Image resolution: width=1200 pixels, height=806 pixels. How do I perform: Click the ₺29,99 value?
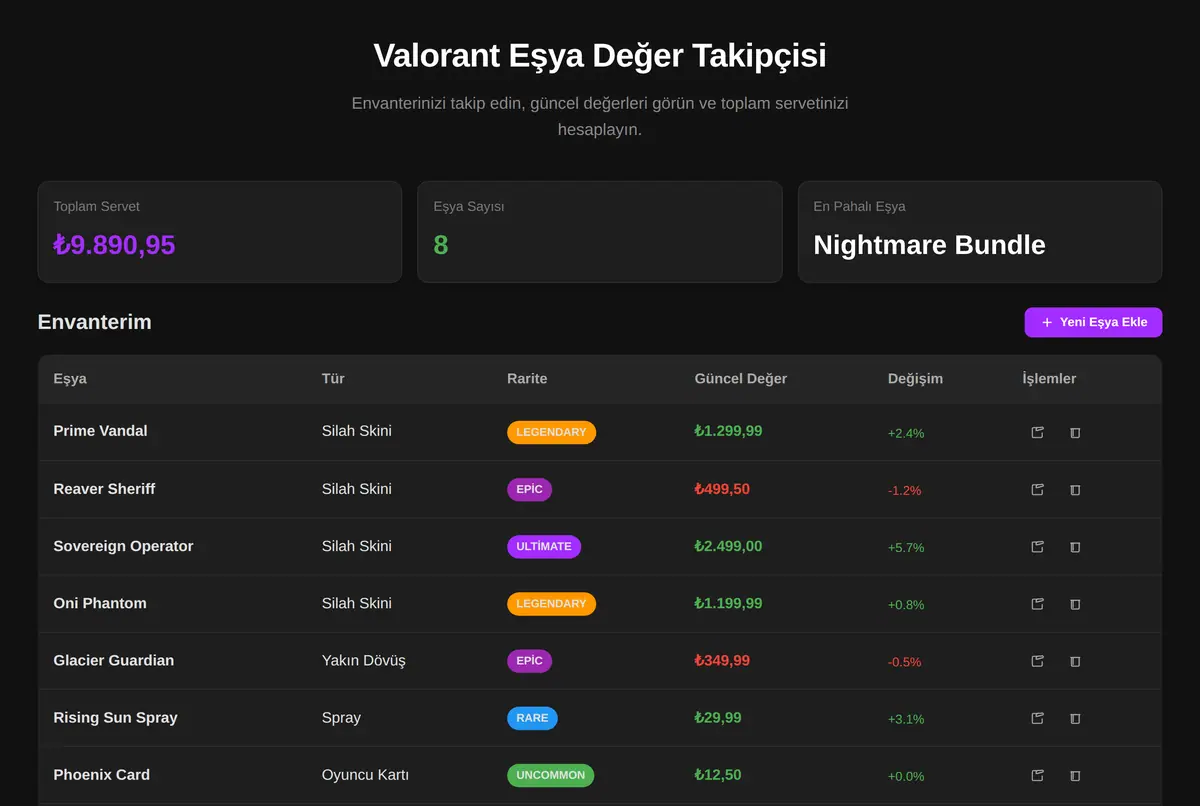coord(718,717)
